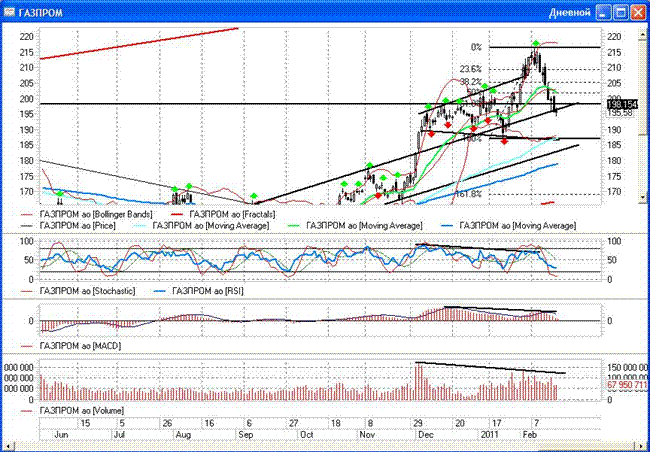The height and width of the screenshot is (452, 650).
Task: Click the Feb month label on the time axis
Action: click(529, 435)
